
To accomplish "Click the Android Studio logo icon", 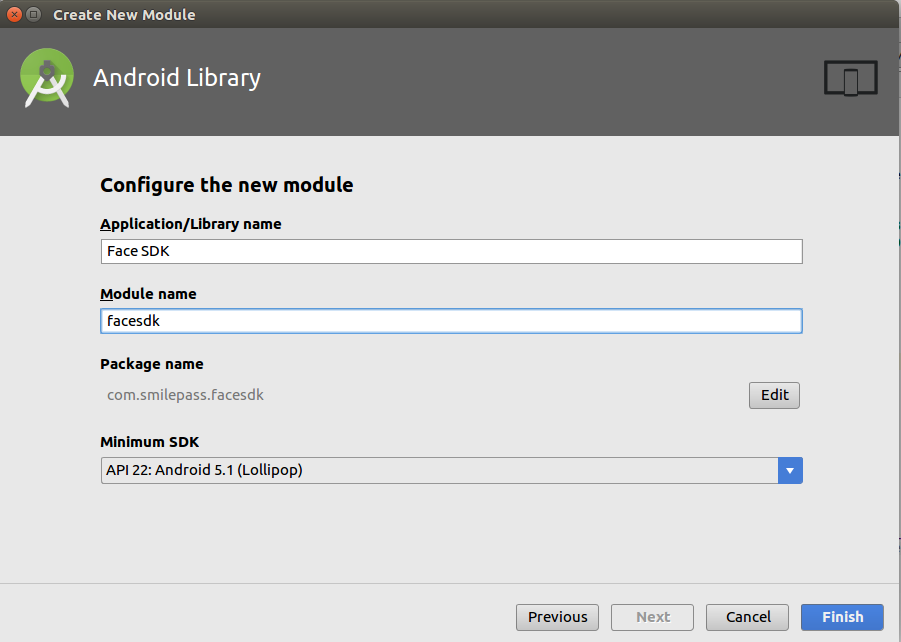I will 47,78.
